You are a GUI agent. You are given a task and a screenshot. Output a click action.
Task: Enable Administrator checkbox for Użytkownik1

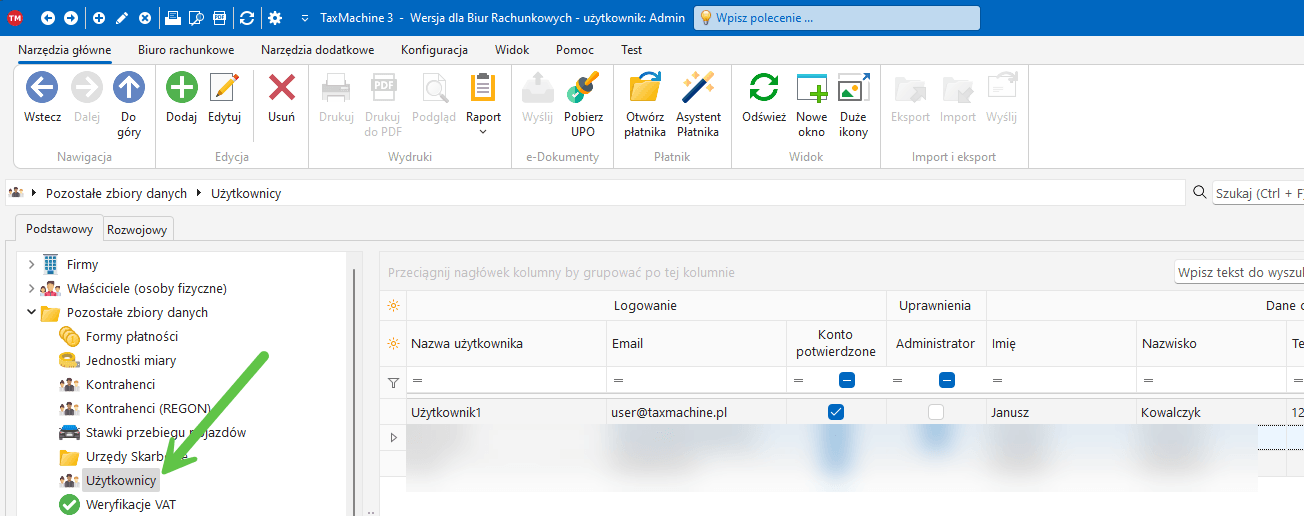click(x=935, y=412)
